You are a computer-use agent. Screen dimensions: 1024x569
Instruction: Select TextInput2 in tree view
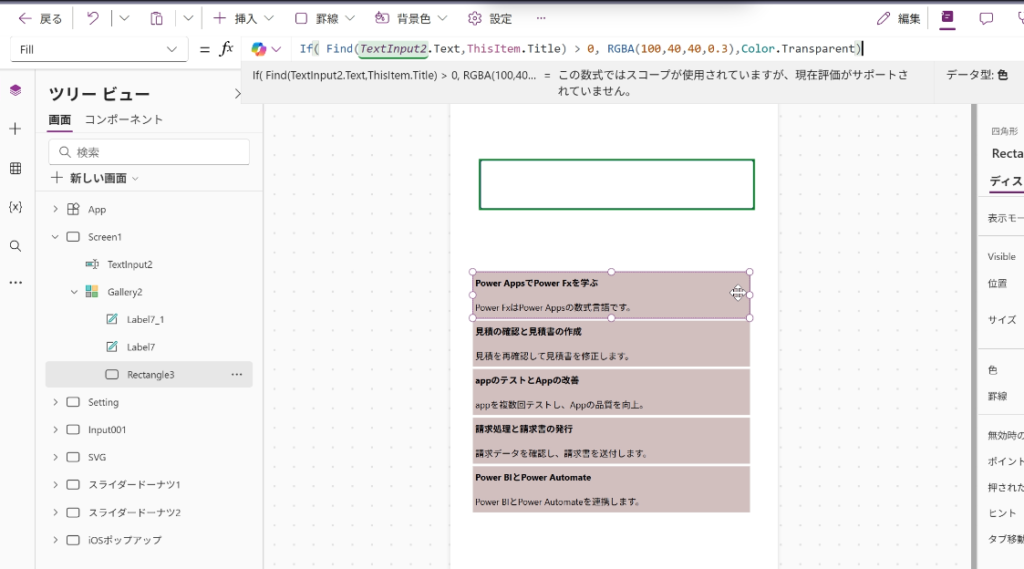tap(129, 265)
